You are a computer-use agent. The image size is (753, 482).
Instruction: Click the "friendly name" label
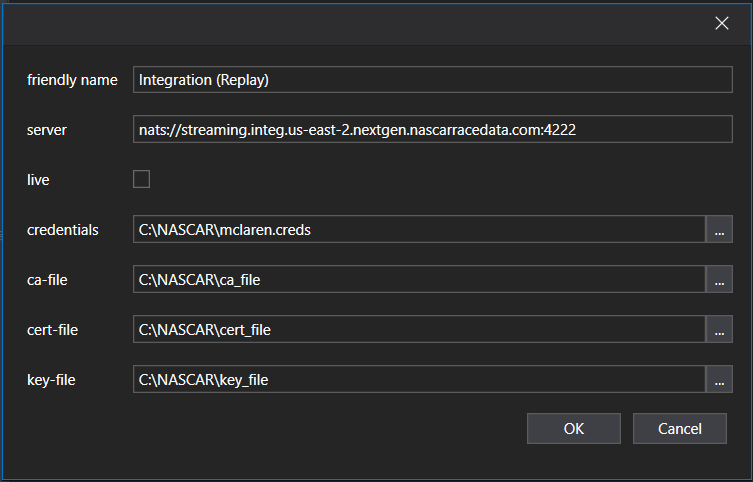click(72, 80)
